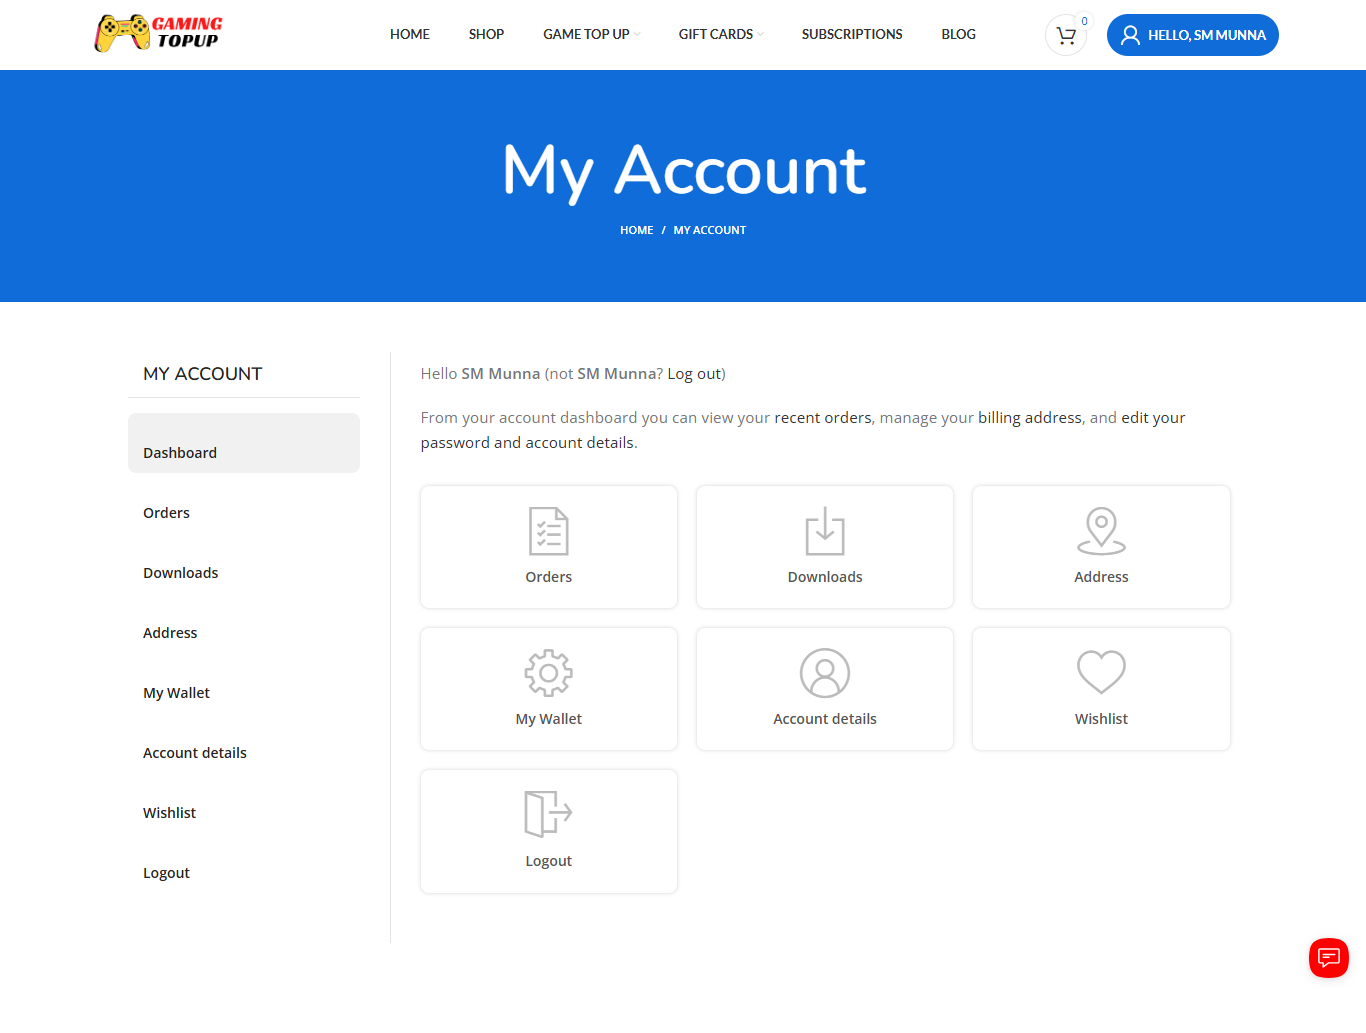Open the red live chat widget
Image resolution: width=1366 pixels, height=1033 pixels.
click(x=1329, y=958)
